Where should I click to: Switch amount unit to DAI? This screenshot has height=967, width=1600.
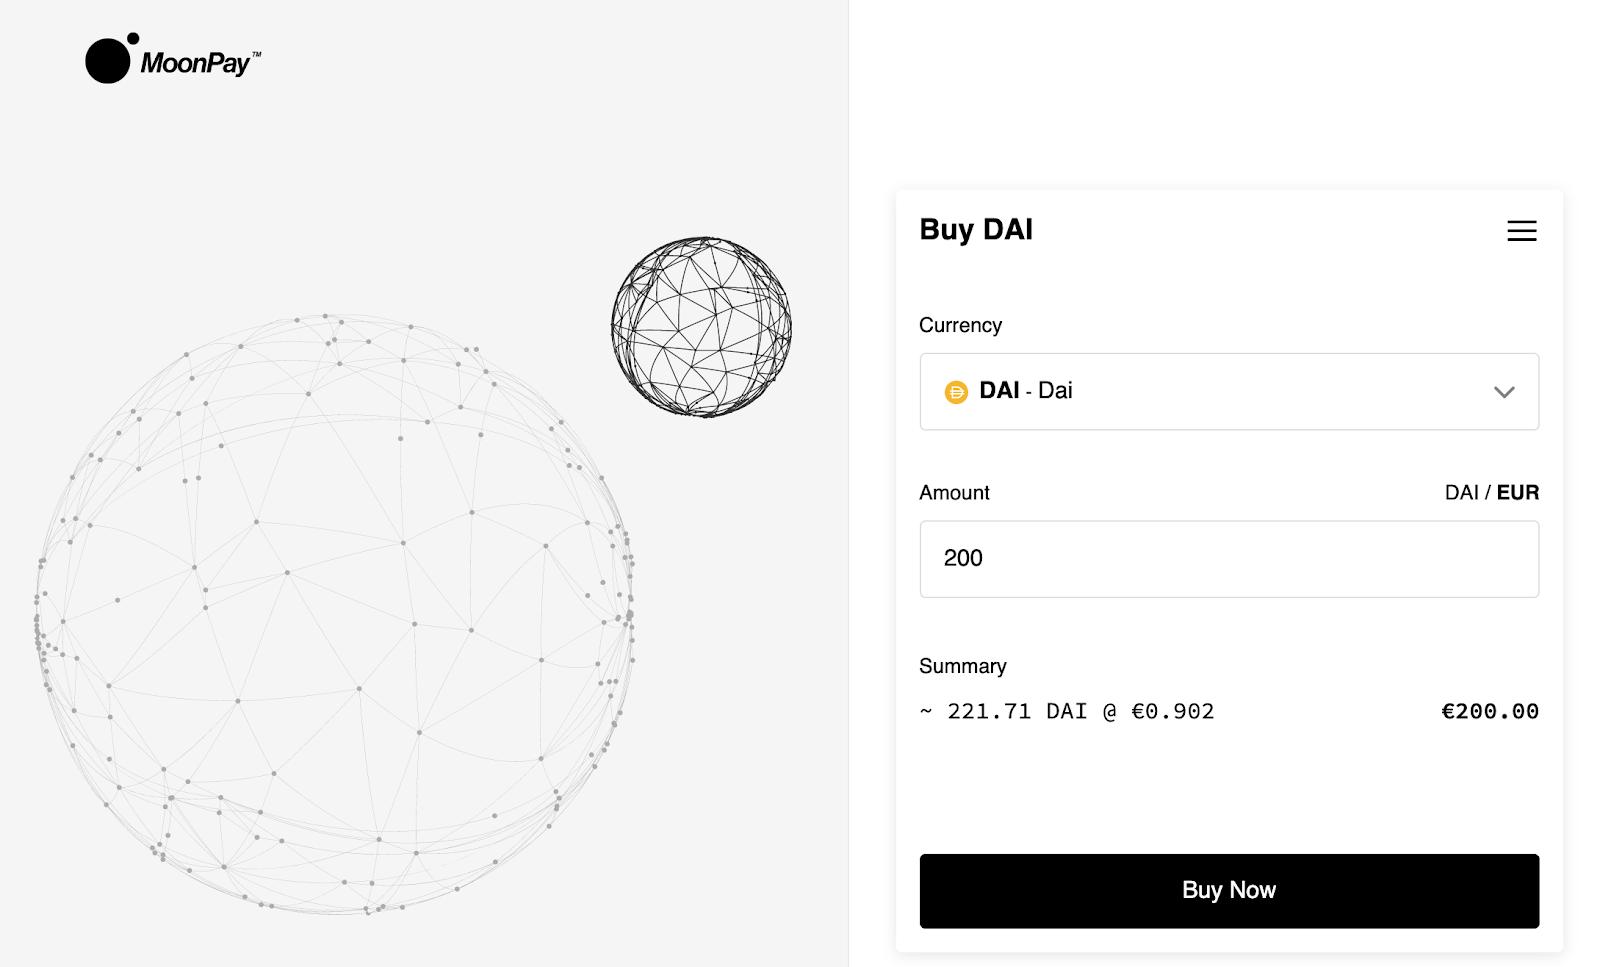point(1461,493)
